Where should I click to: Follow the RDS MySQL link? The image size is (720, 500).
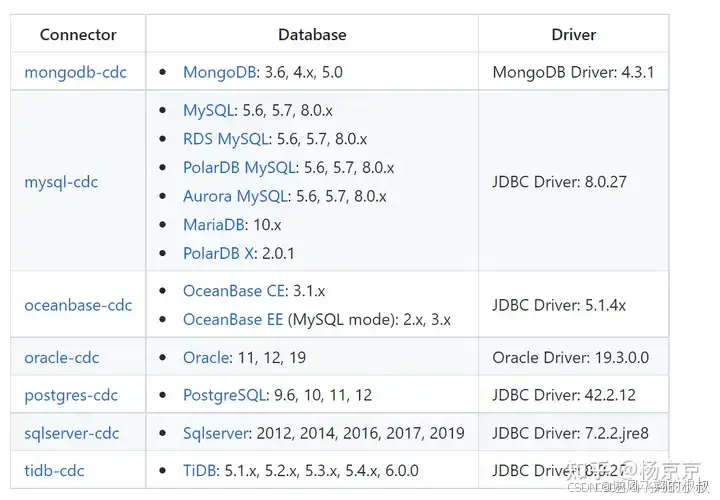click(225, 139)
